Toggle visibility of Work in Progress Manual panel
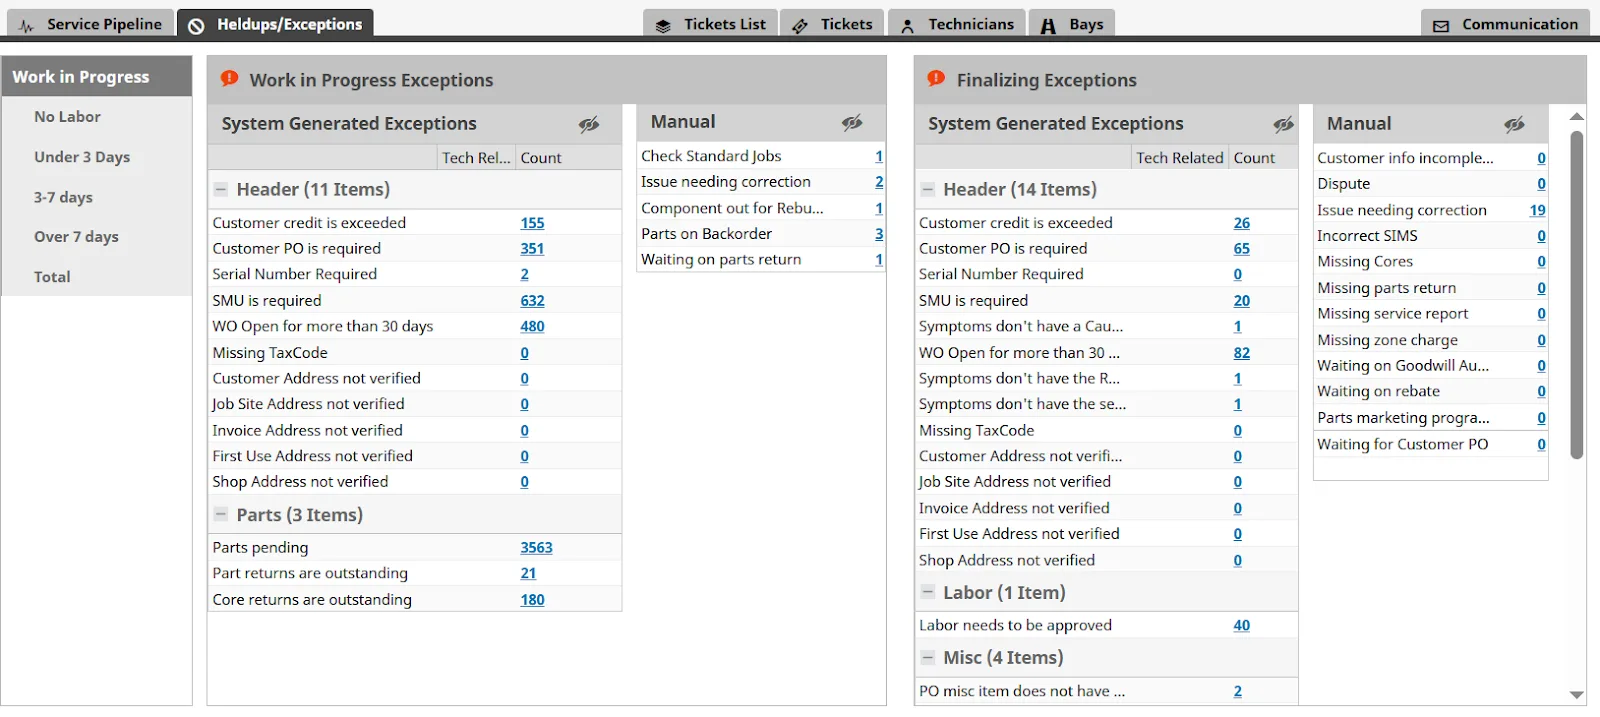The height and width of the screenshot is (717, 1600). click(852, 123)
